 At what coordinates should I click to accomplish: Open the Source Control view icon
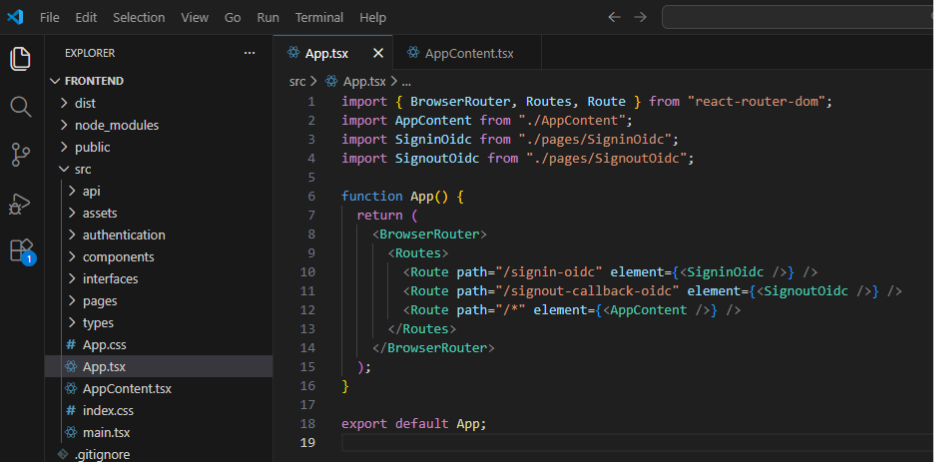coord(21,154)
